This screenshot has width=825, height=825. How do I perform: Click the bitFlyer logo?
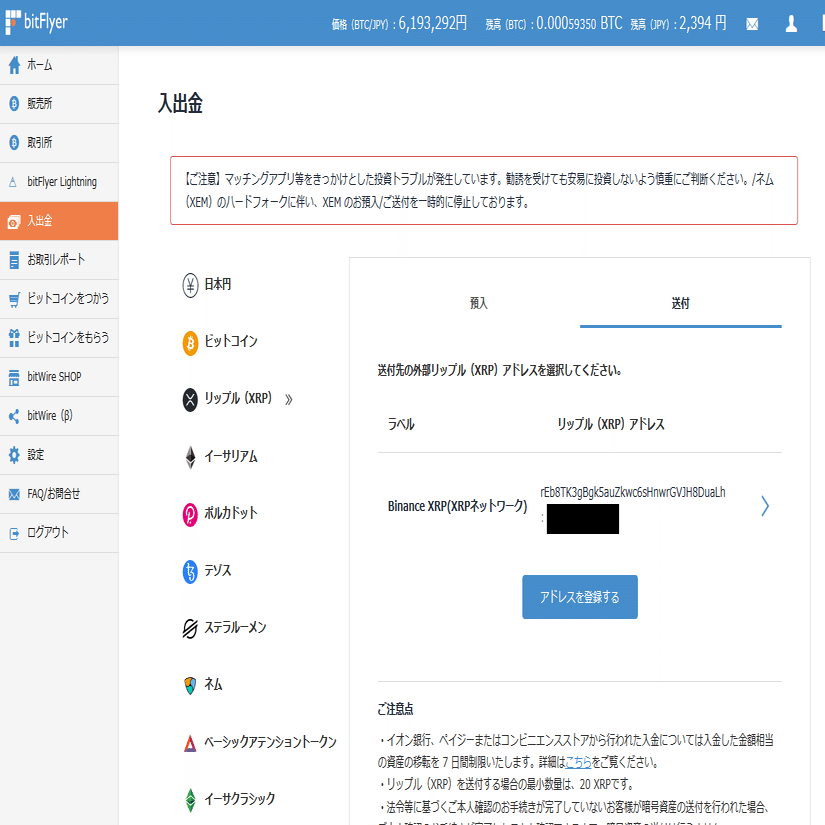[x=36, y=22]
